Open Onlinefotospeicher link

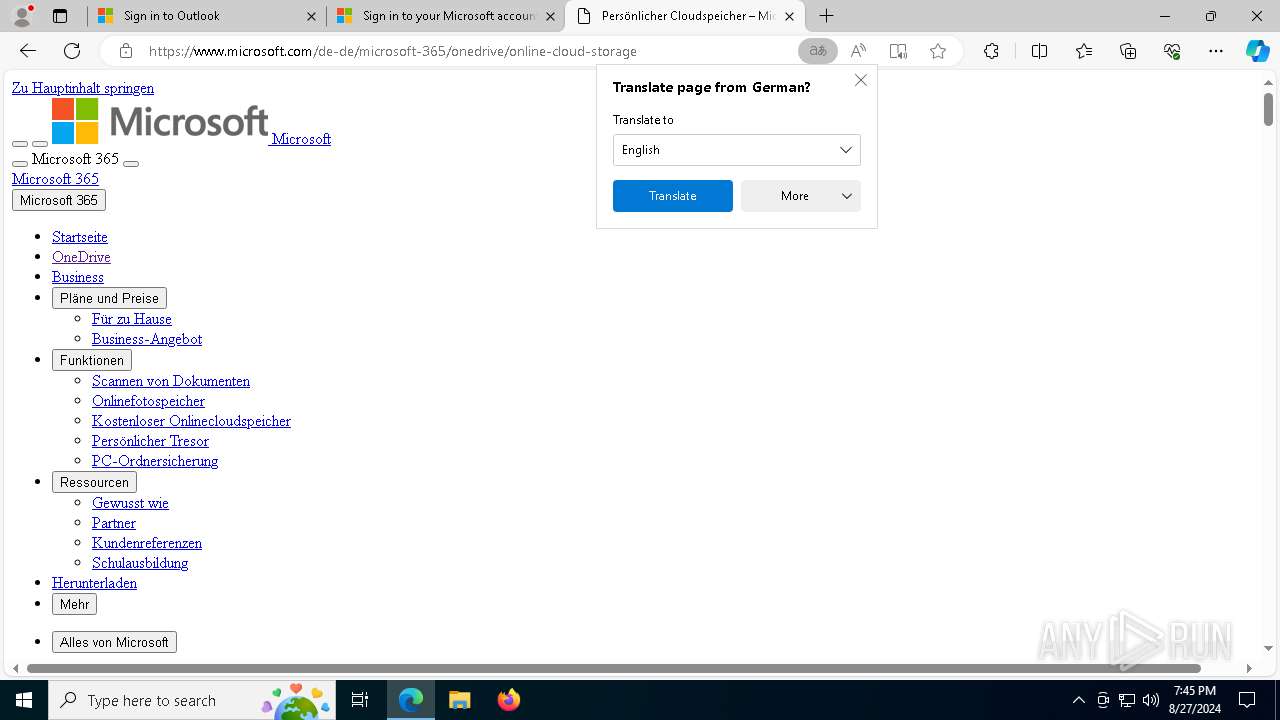pyautogui.click(x=148, y=401)
